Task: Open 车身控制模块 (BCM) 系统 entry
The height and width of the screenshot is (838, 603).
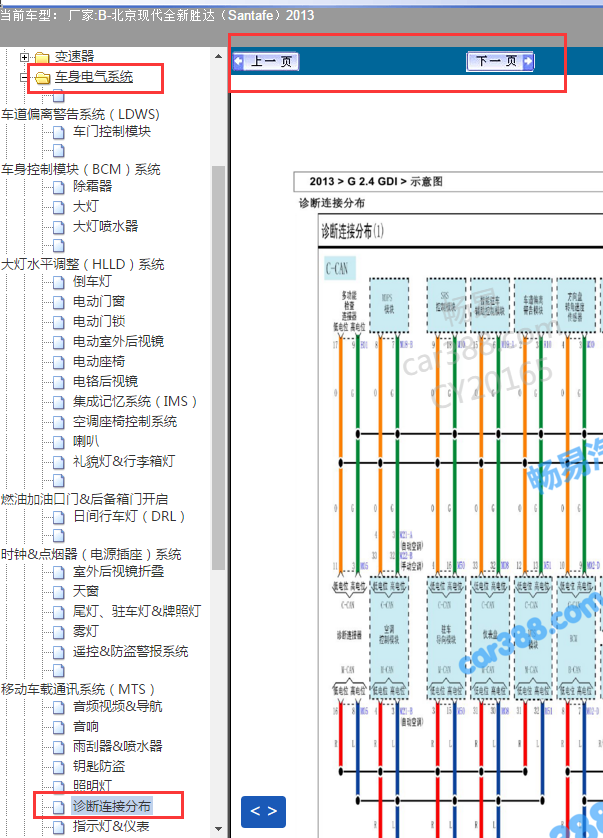Action: click(x=81, y=169)
